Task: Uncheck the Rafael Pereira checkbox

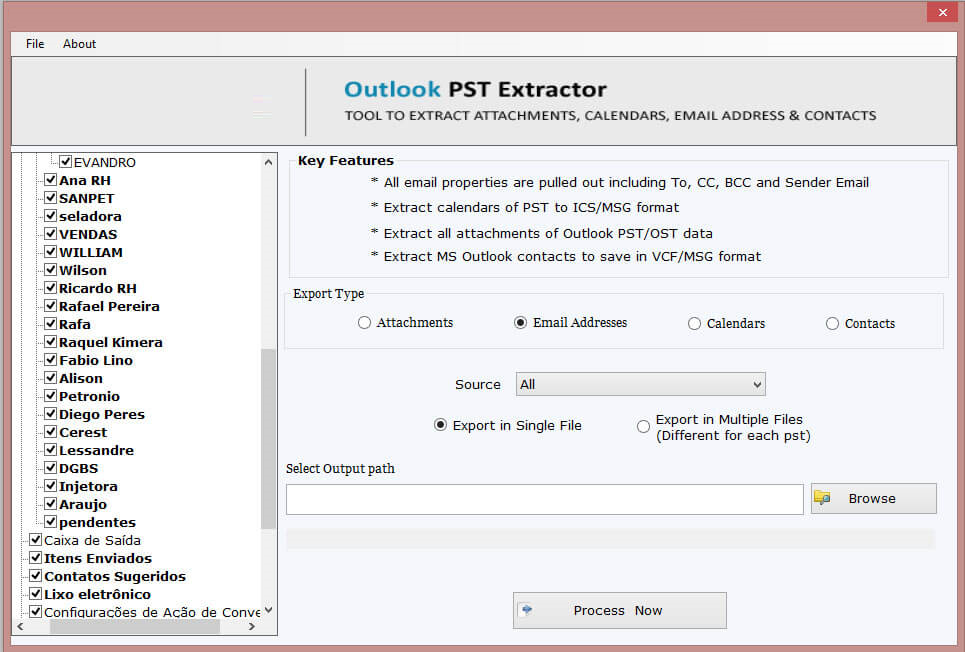Action: (51, 305)
